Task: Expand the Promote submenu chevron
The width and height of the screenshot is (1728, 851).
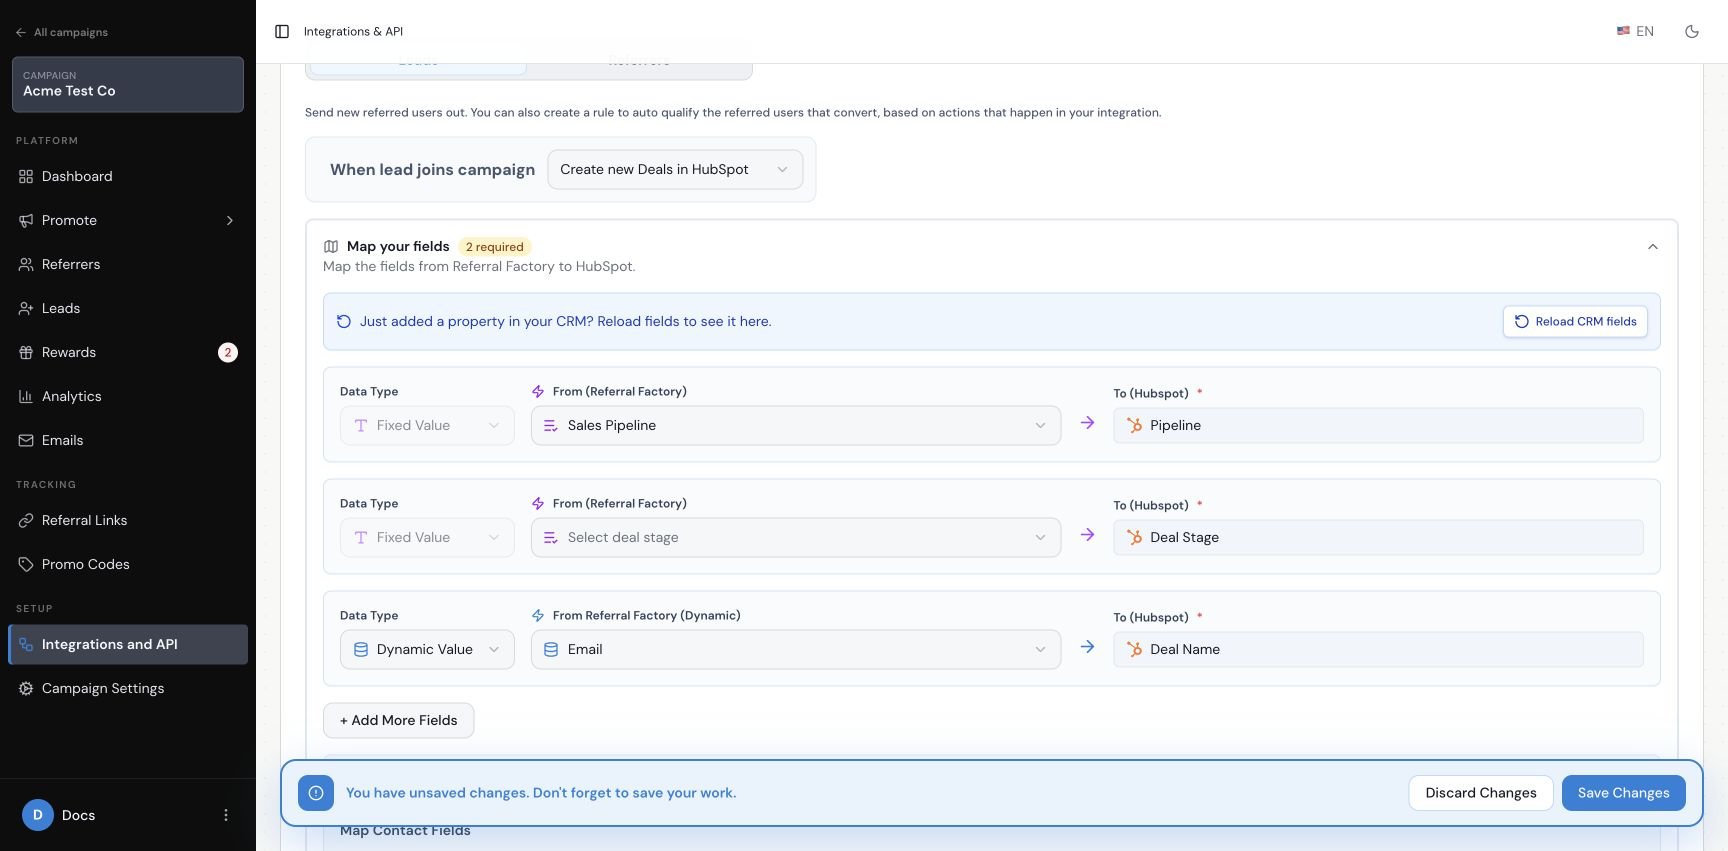Action: click(x=230, y=220)
